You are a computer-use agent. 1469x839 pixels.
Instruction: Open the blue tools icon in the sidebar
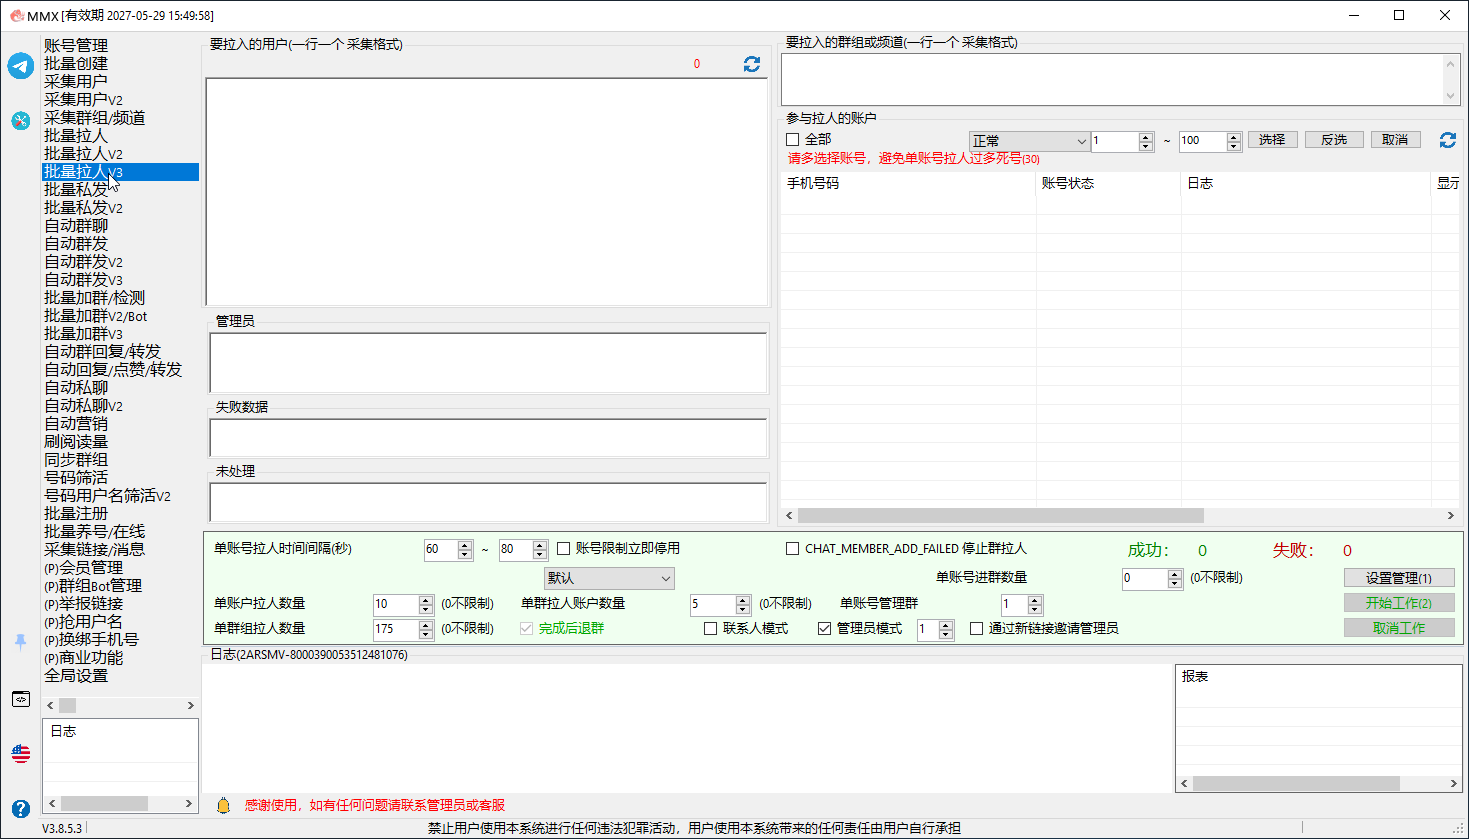(21, 121)
